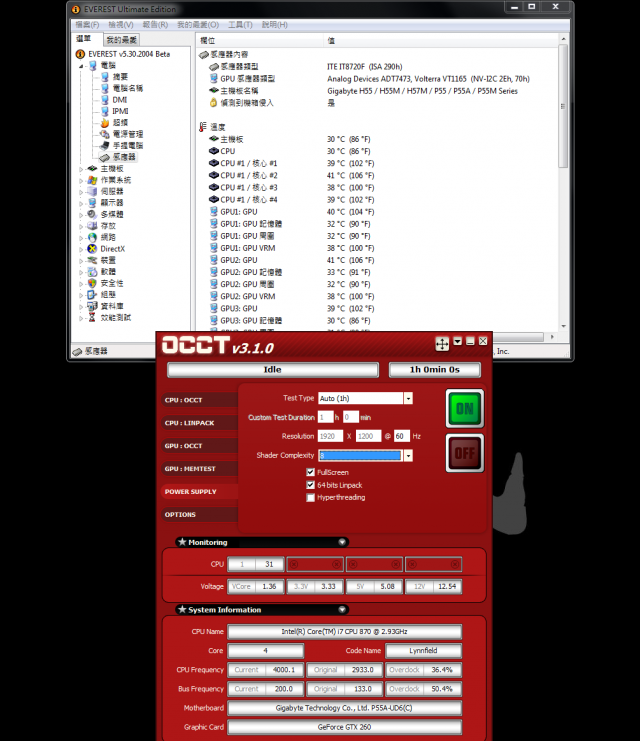Click the refresh rate 60 Hz field
The width and height of the screenshot is (640, 742).
[402, 436]
